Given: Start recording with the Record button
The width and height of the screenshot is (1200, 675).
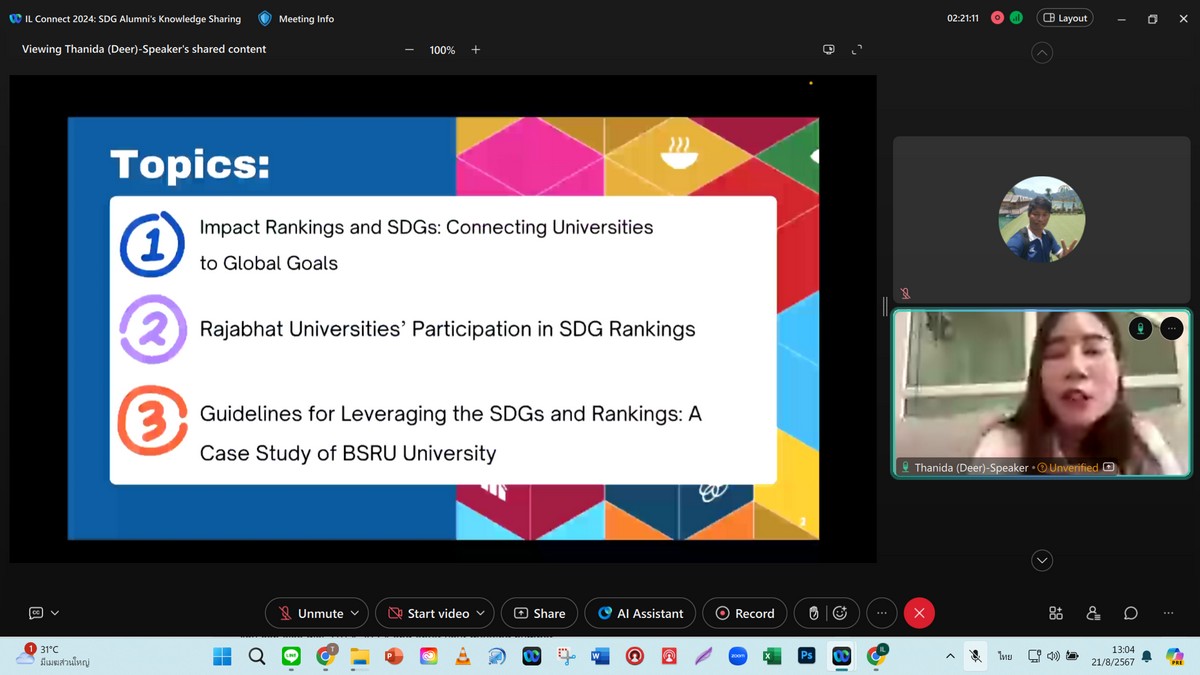Looking at the screenshot, I should 744,613.
